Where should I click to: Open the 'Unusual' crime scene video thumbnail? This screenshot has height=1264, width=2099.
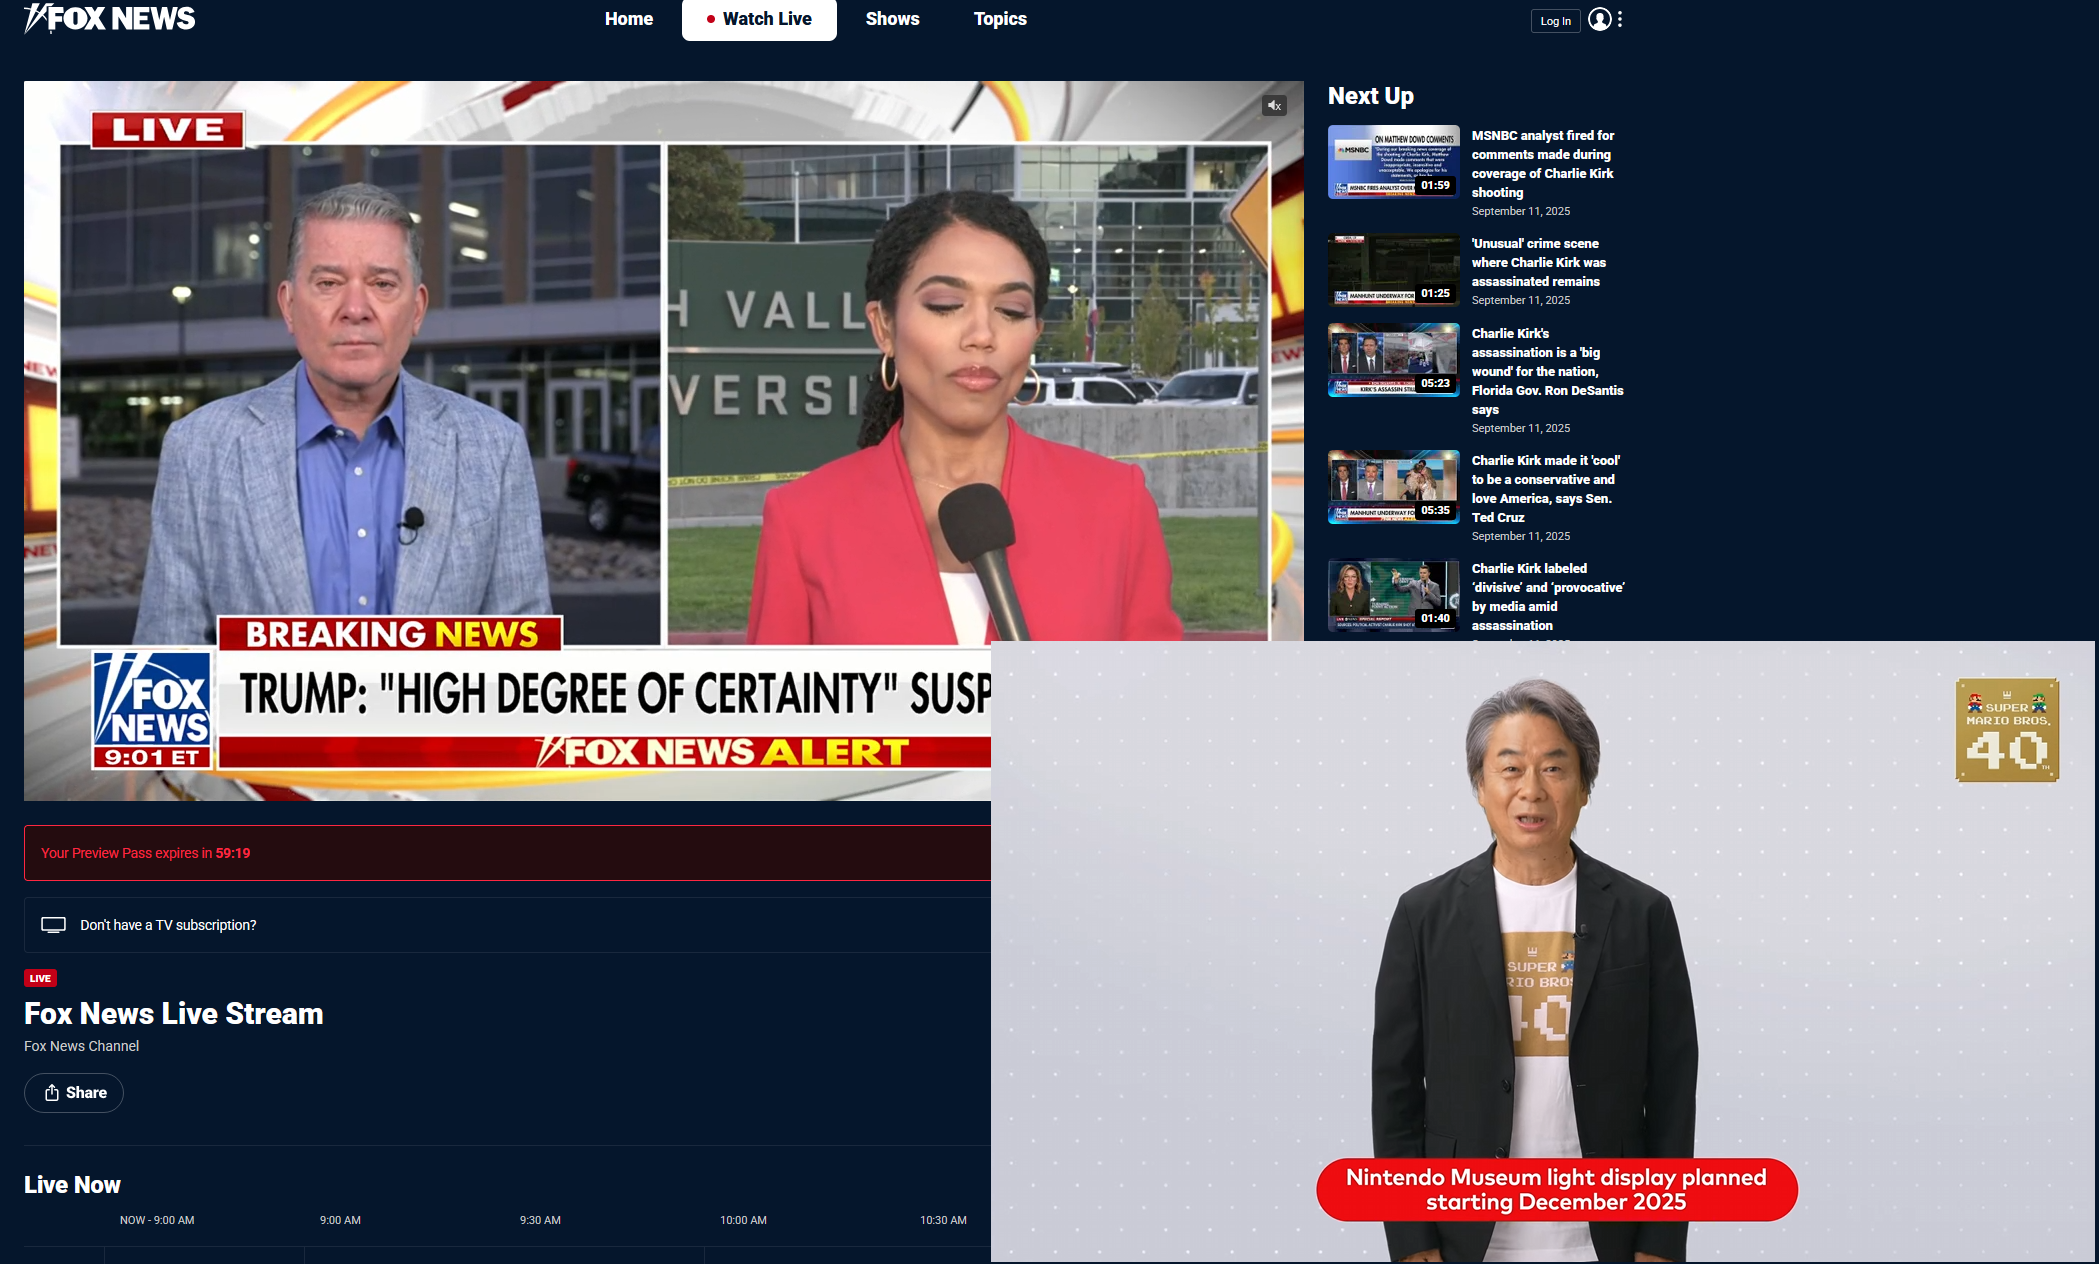click(x=1393, y=270)
